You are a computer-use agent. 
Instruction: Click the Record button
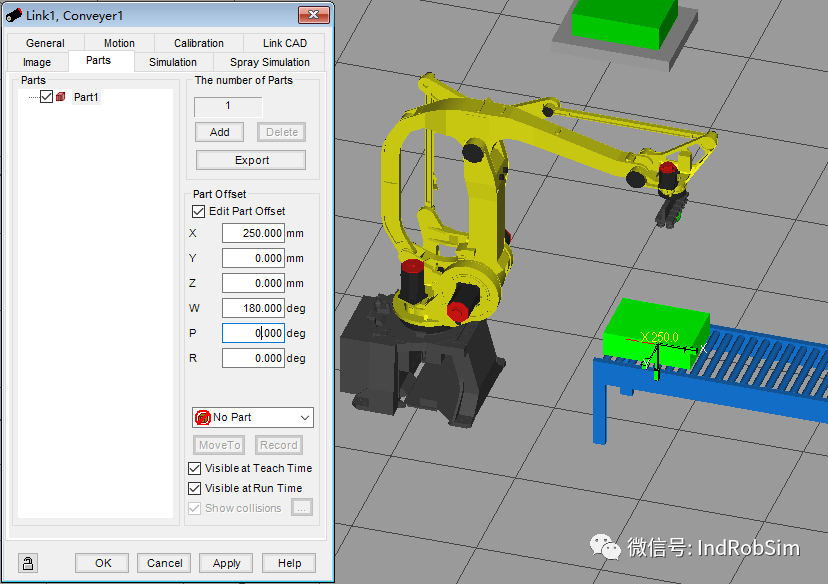tap(279, 445)
